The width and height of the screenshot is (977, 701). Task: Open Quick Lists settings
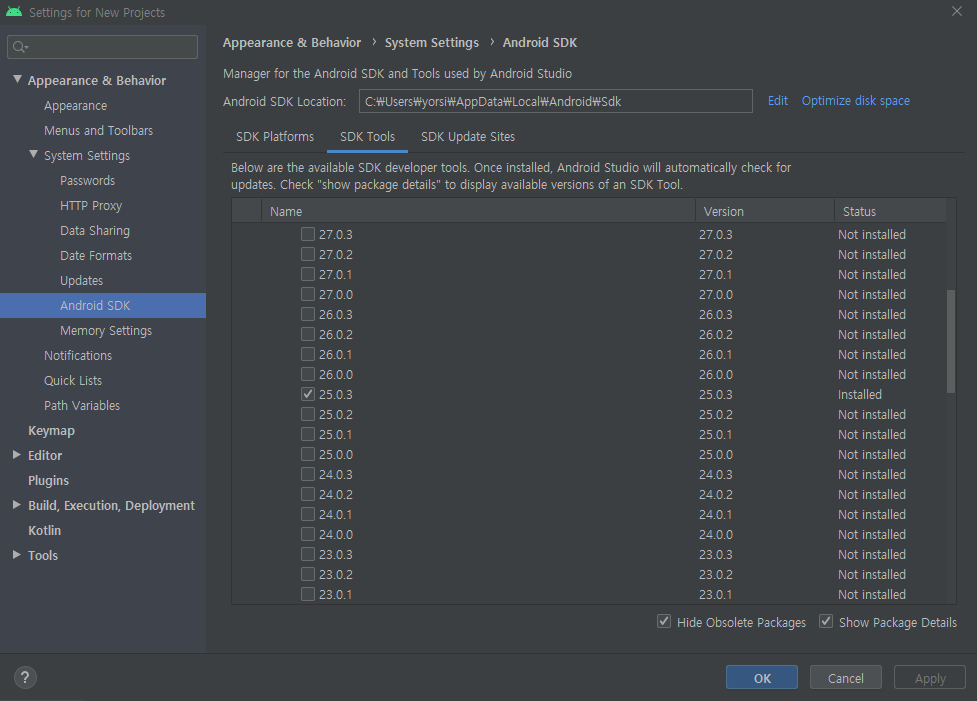(x=73, y=380)
